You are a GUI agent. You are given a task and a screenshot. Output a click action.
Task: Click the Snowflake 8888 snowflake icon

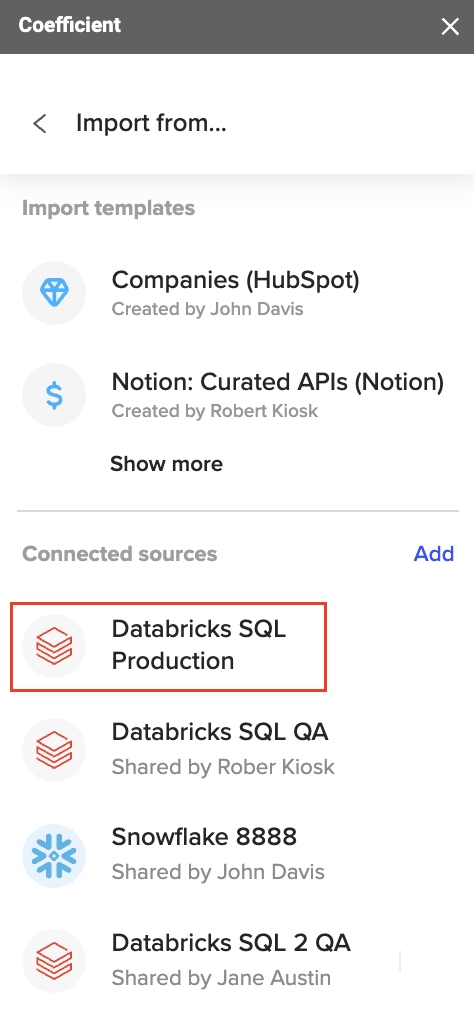pyautogui.click(x=54, y=856)
